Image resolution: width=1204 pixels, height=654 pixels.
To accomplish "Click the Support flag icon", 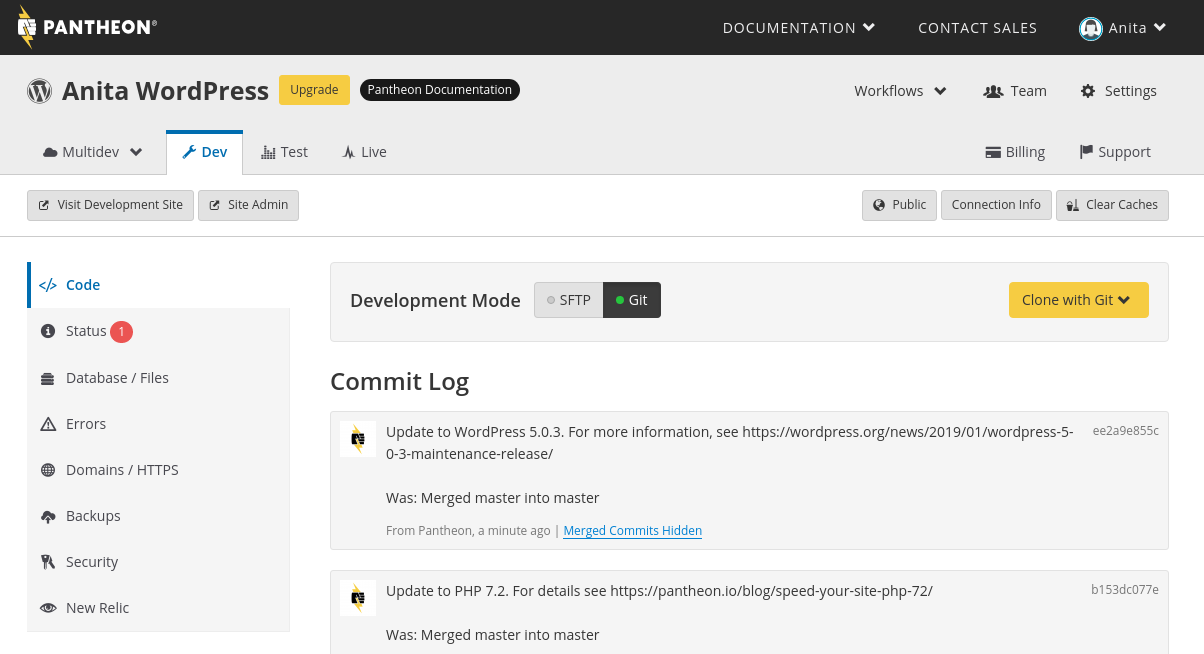I will (x=1086, y=152).
